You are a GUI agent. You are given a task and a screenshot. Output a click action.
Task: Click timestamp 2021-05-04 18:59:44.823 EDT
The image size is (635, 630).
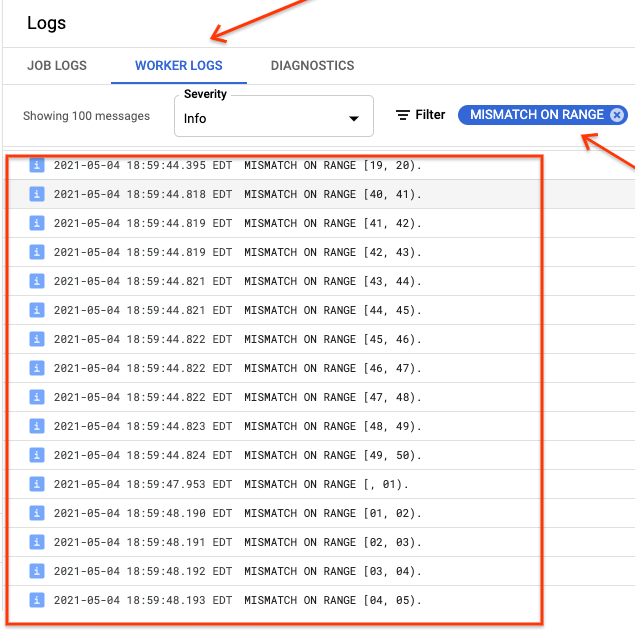143,426
